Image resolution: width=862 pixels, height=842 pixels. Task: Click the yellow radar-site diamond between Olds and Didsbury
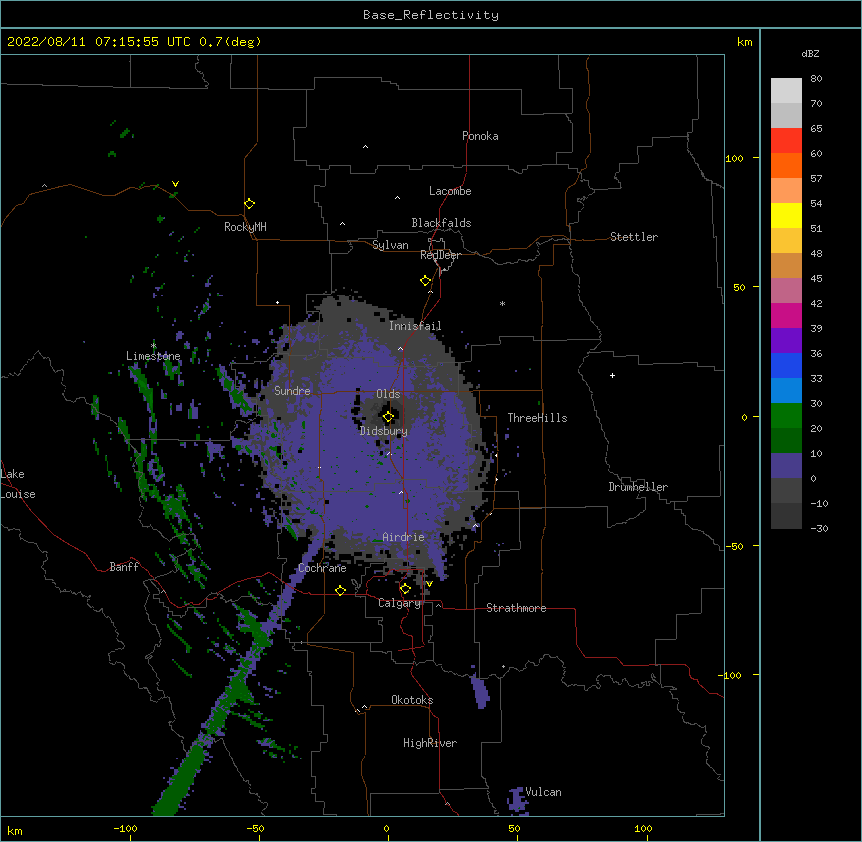388,417
